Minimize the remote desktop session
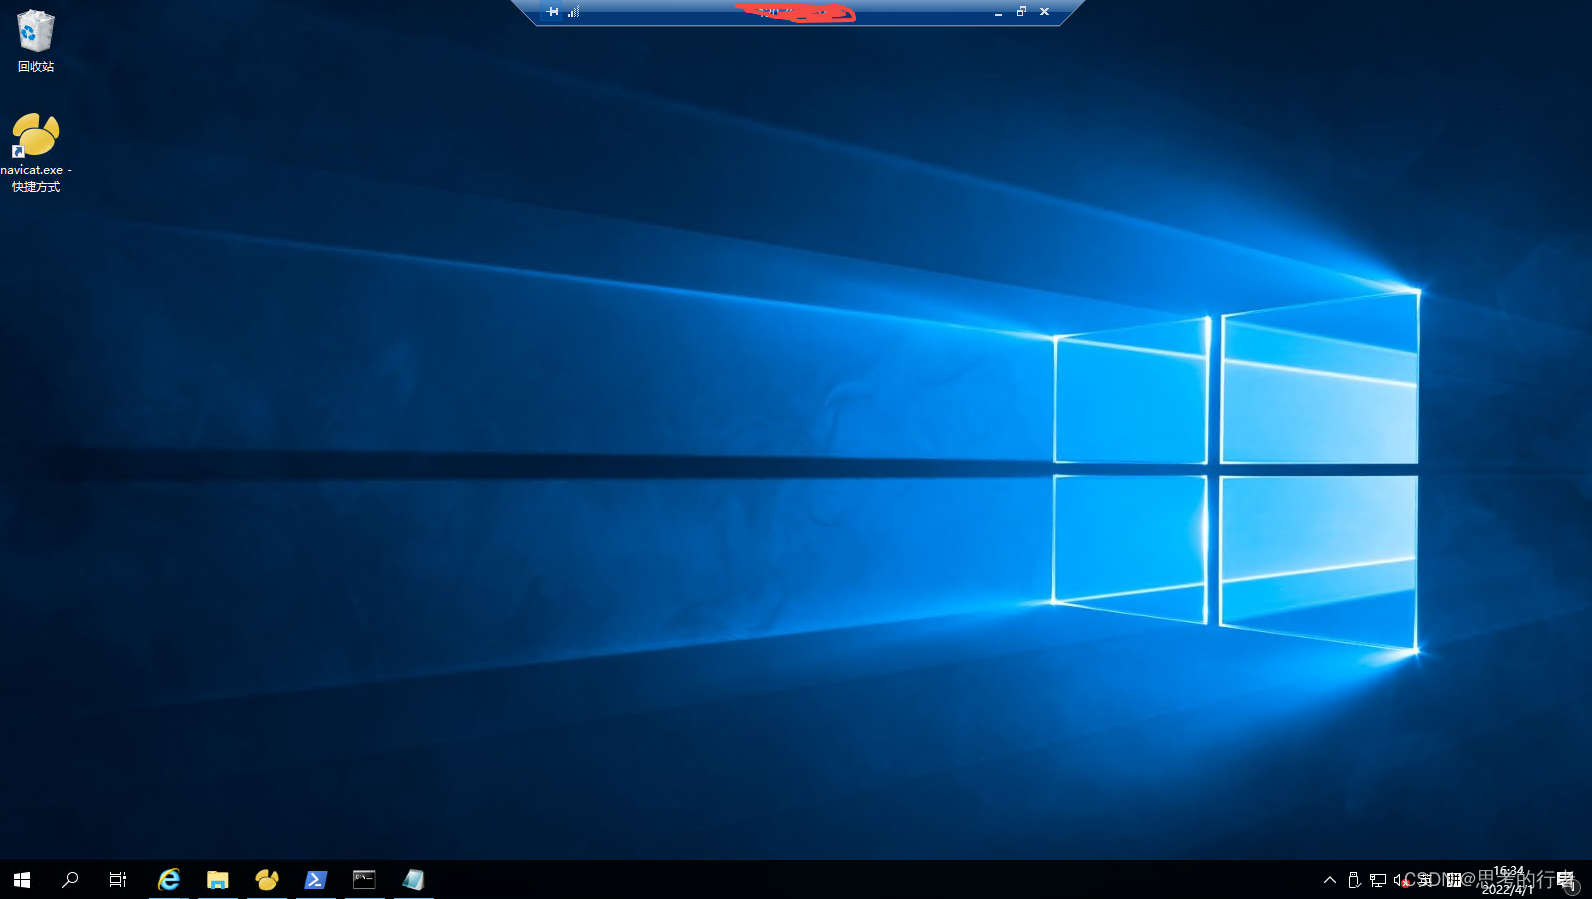The image size is (1592, 899). coord(998,12)
